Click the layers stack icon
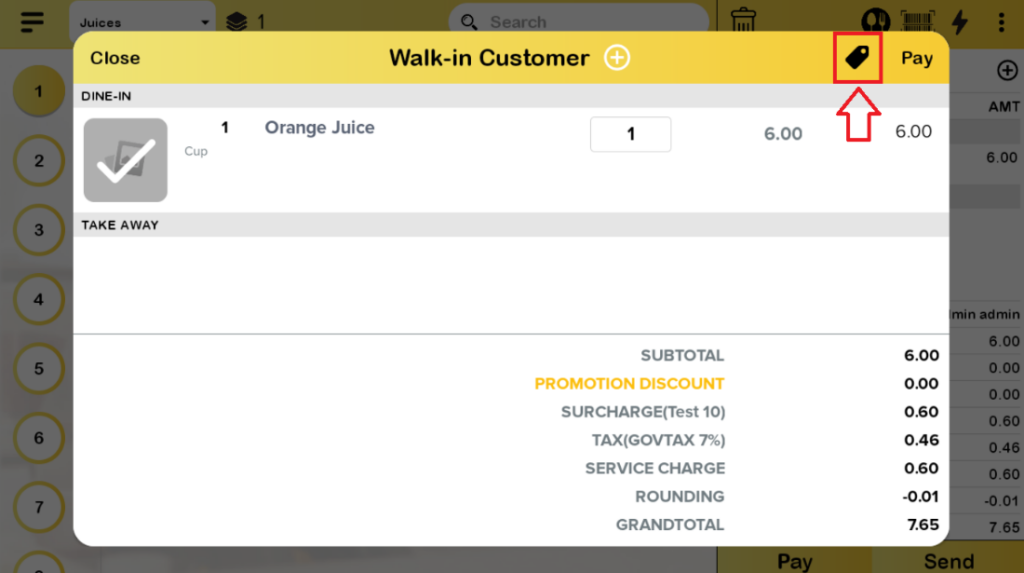 [x=236, y=21]
